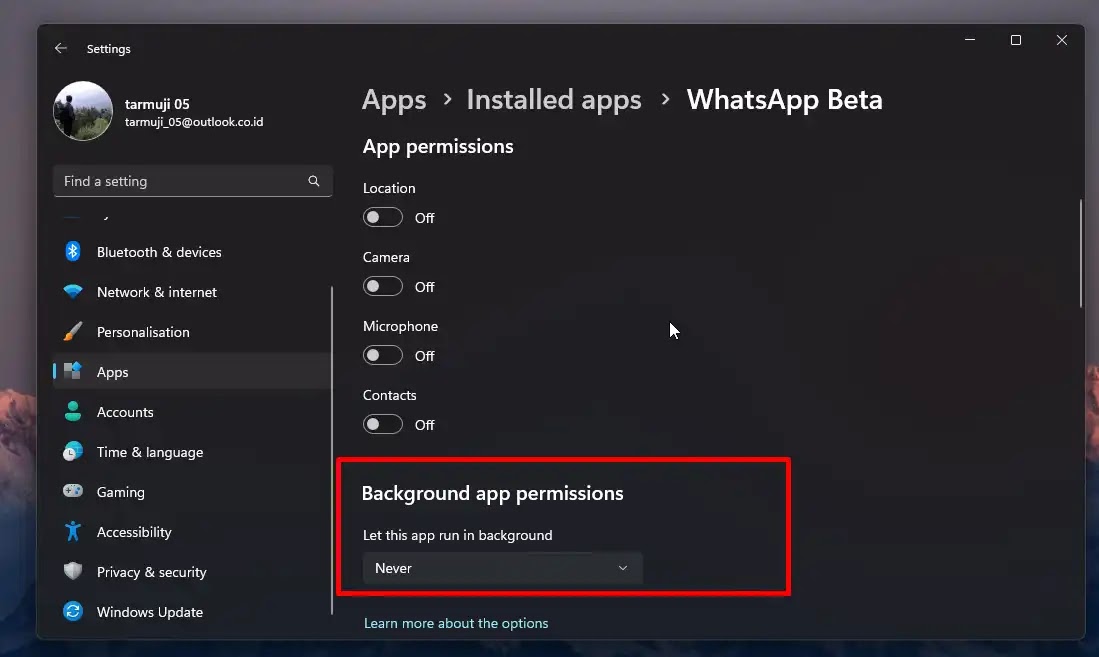
Task: Open Privacy & security settings
Action: [x=192, y=571]
